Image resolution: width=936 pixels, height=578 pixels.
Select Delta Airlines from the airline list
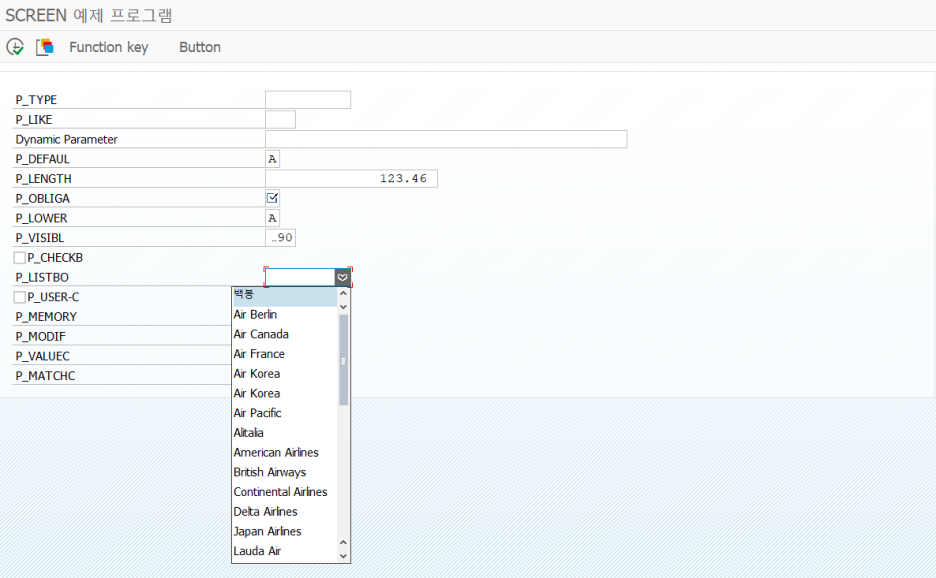click(x=264, y=511)
